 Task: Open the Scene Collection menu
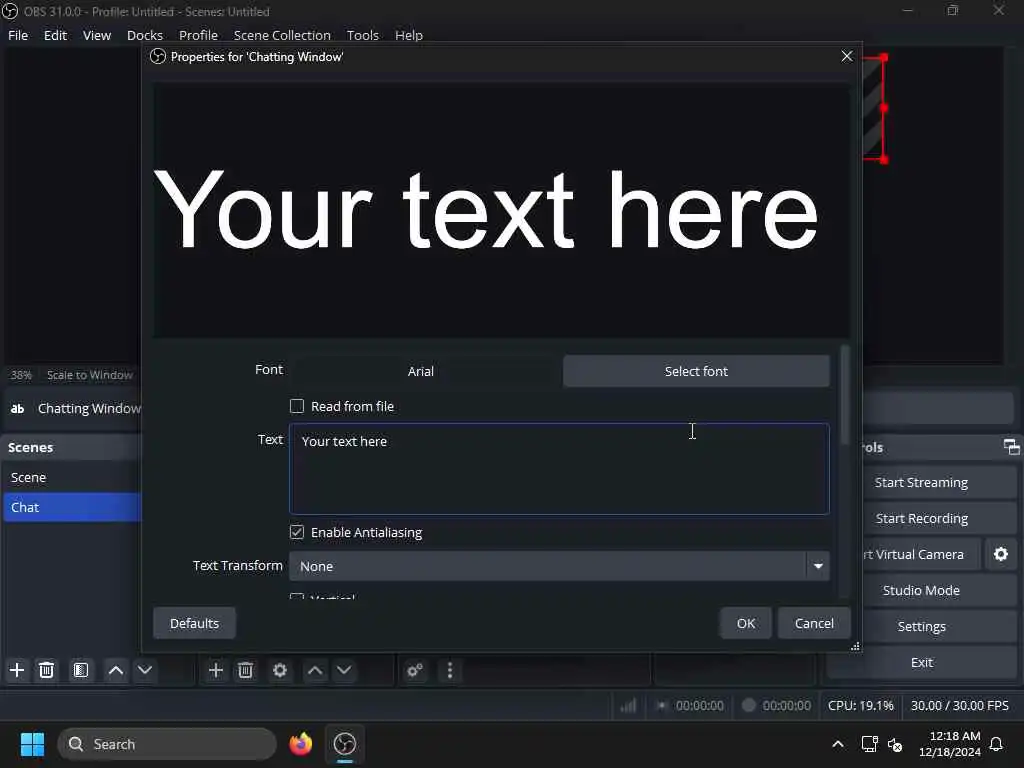coord(282,35)
